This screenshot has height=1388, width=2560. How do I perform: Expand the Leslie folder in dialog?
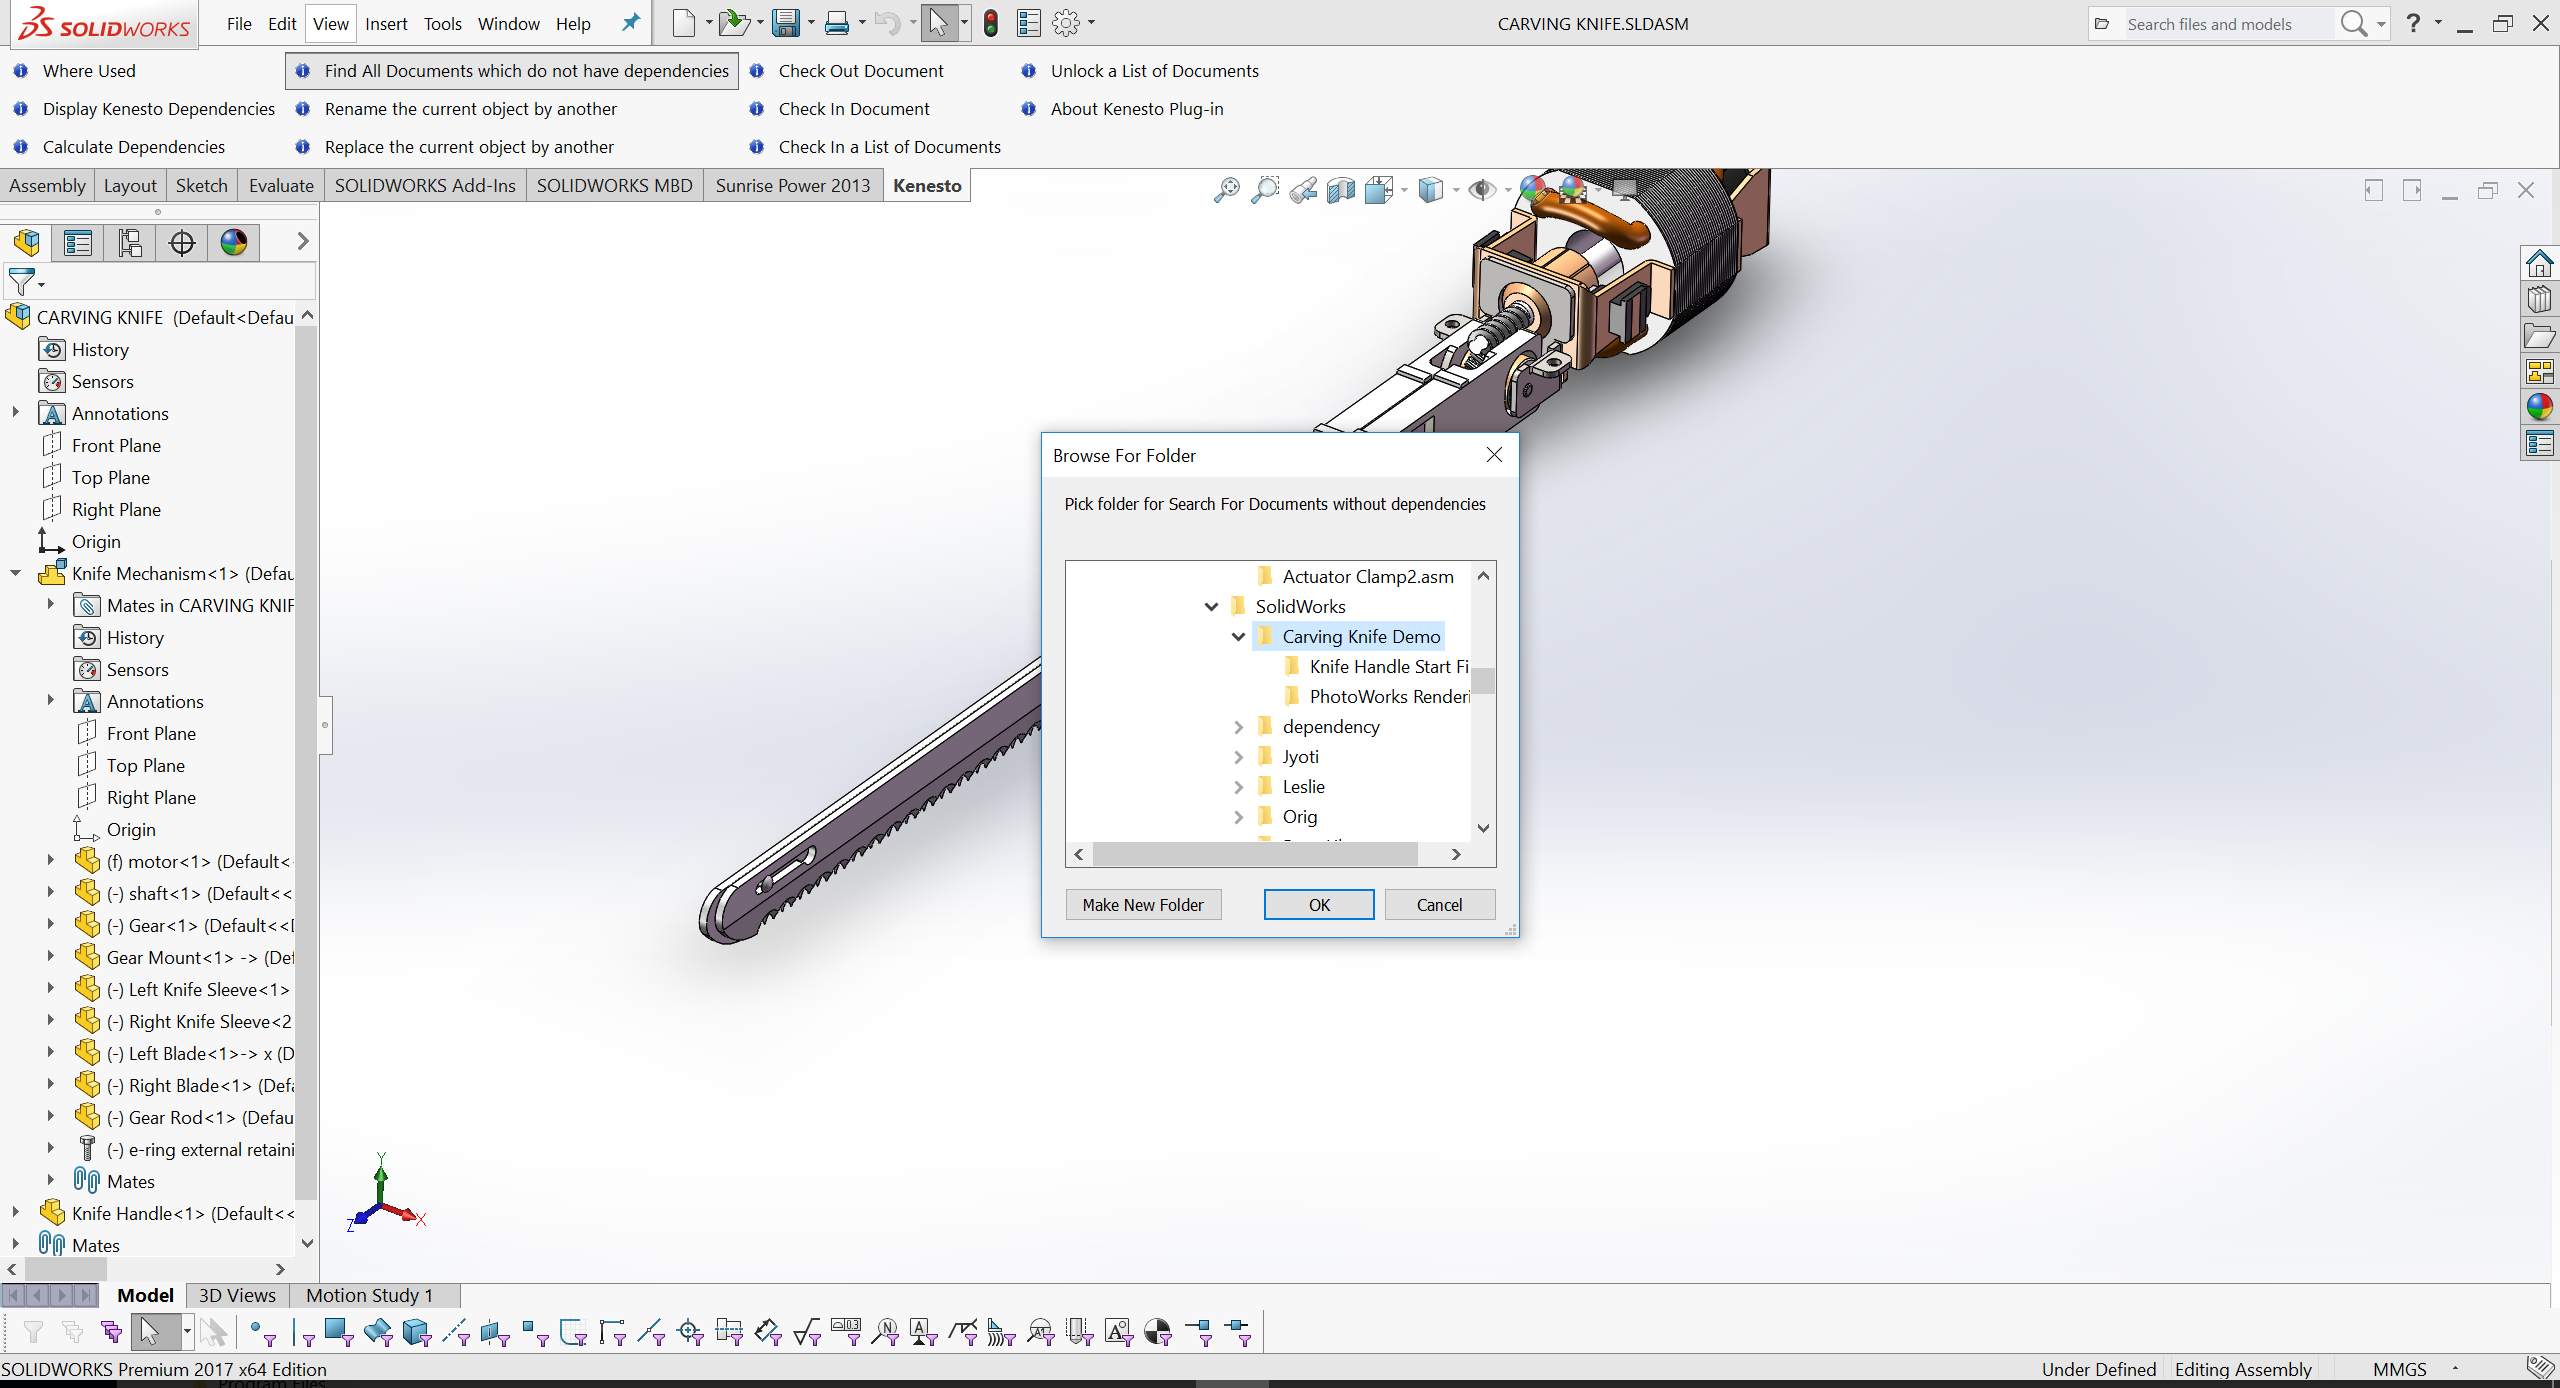click(1238, 786)
